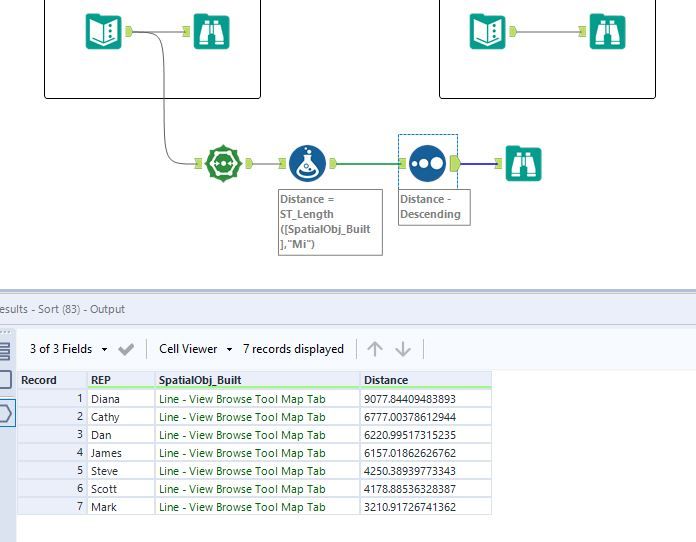Click the input anchor of final Browse tool
Image resolution: width=696 pixels, height=542 pixels.
tap(498, 163)
